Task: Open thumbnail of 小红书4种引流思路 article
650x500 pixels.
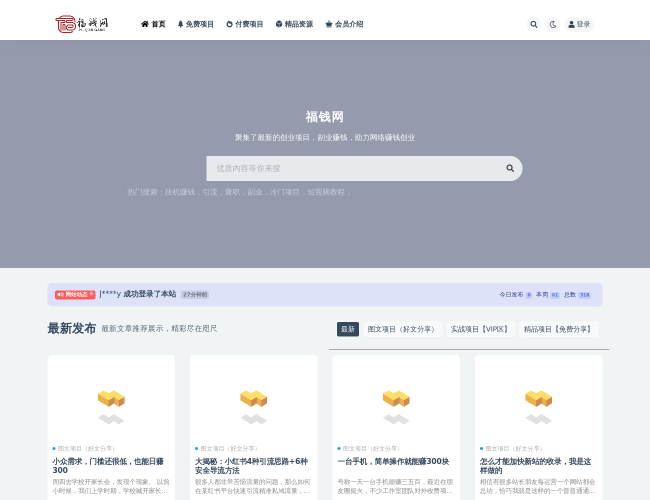Action: (254, 398)
